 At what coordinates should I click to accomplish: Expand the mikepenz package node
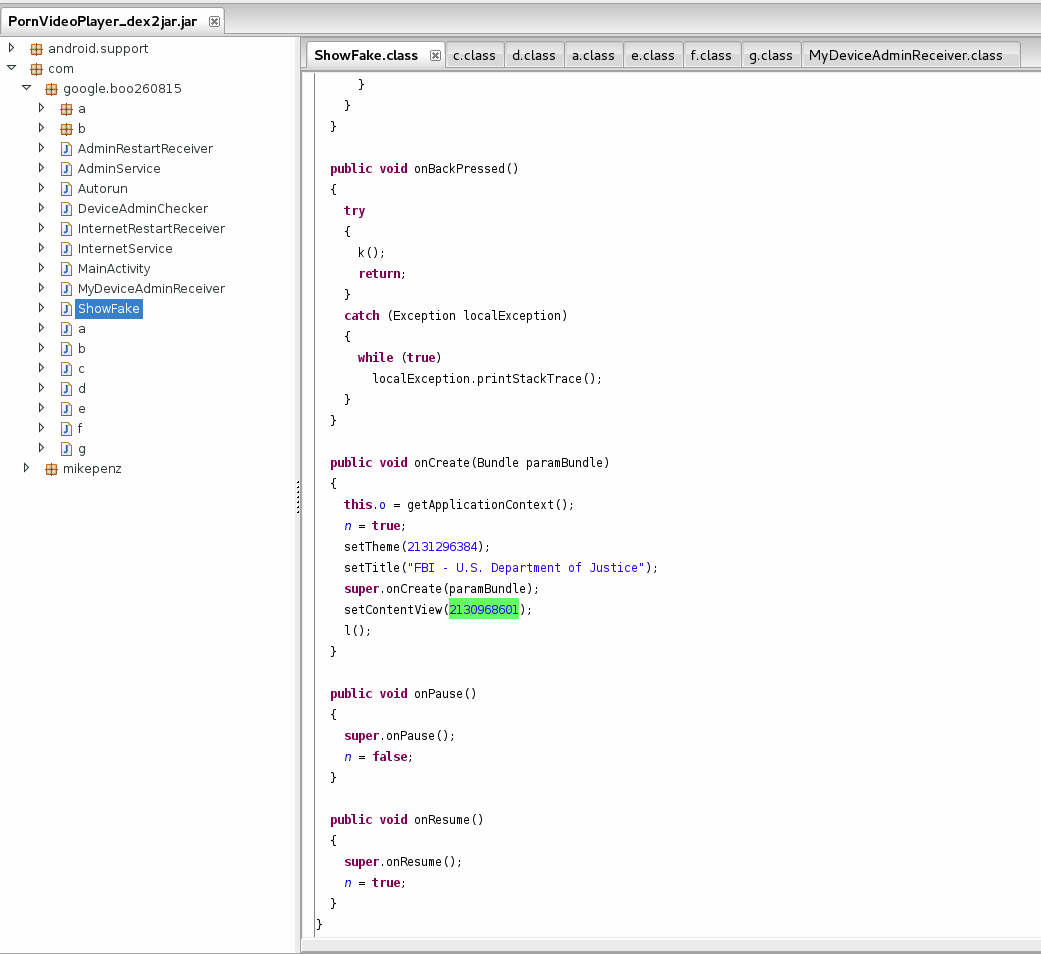26,468
